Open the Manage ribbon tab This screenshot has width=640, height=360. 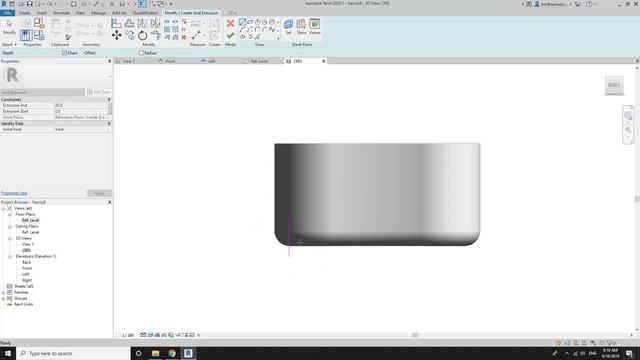coord(98,13)
